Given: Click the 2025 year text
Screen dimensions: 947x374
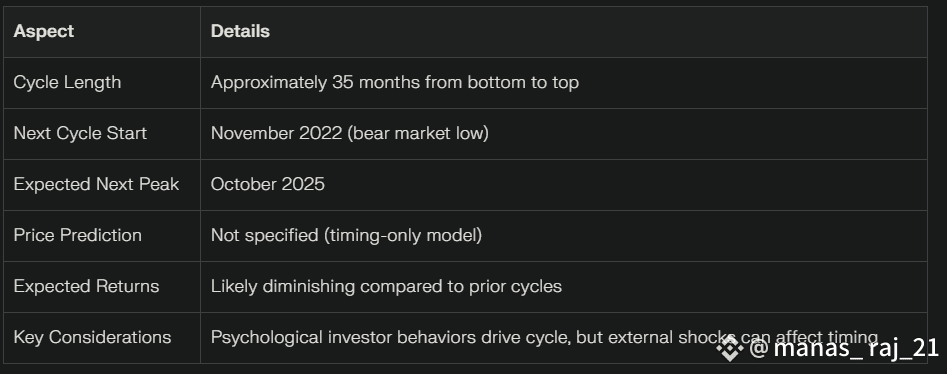Looking at the screenshot, I should [x=301, y=184].
